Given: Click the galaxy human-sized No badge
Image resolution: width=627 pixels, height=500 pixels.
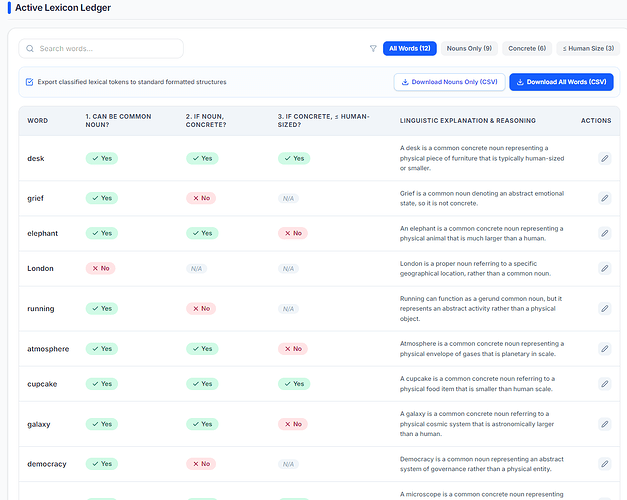Looking at the screenshot, I should click(293, 424).
